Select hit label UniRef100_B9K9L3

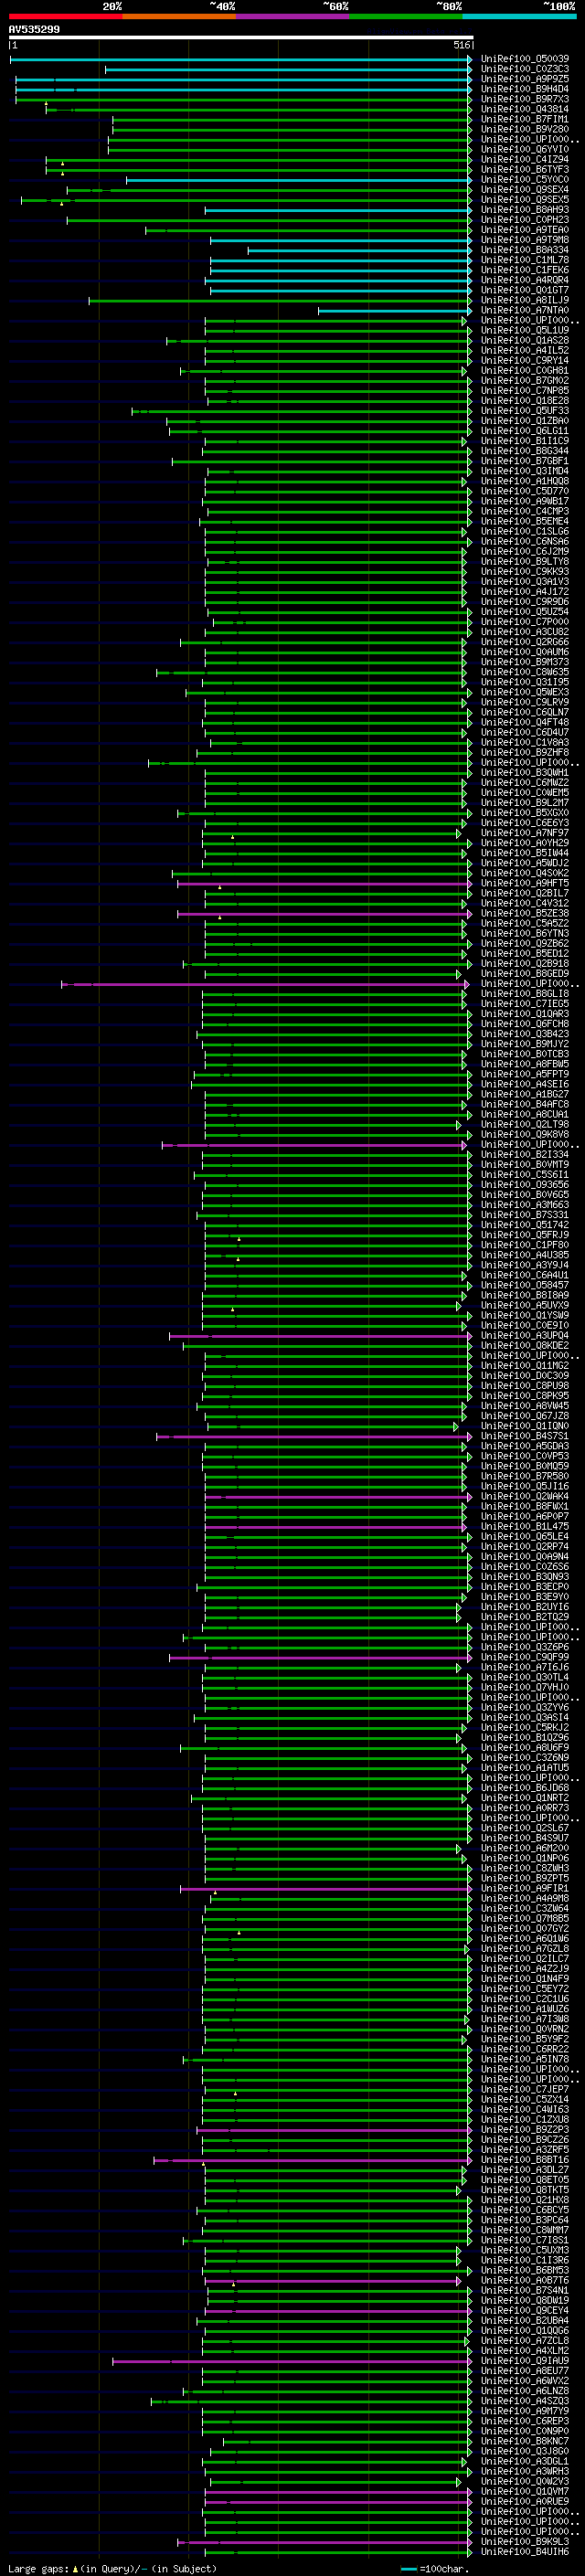[525, 2541]
